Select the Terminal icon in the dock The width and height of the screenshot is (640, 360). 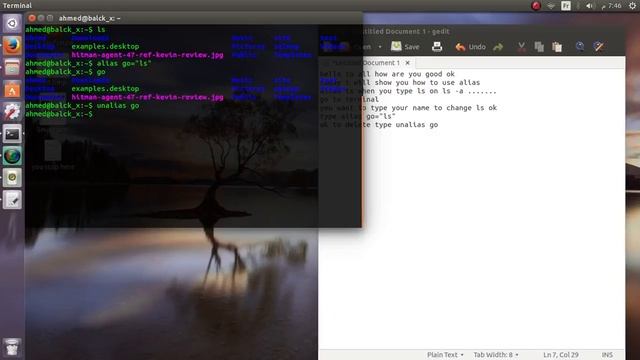coord(12,134)
